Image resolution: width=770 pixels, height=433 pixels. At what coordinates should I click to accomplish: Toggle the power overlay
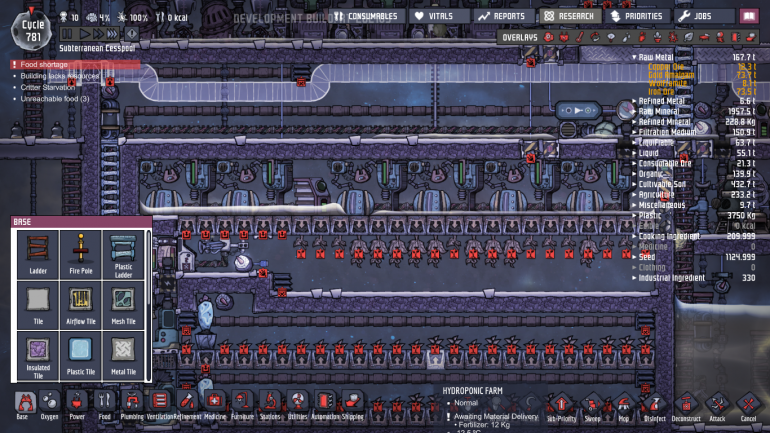tap(564, 37)
